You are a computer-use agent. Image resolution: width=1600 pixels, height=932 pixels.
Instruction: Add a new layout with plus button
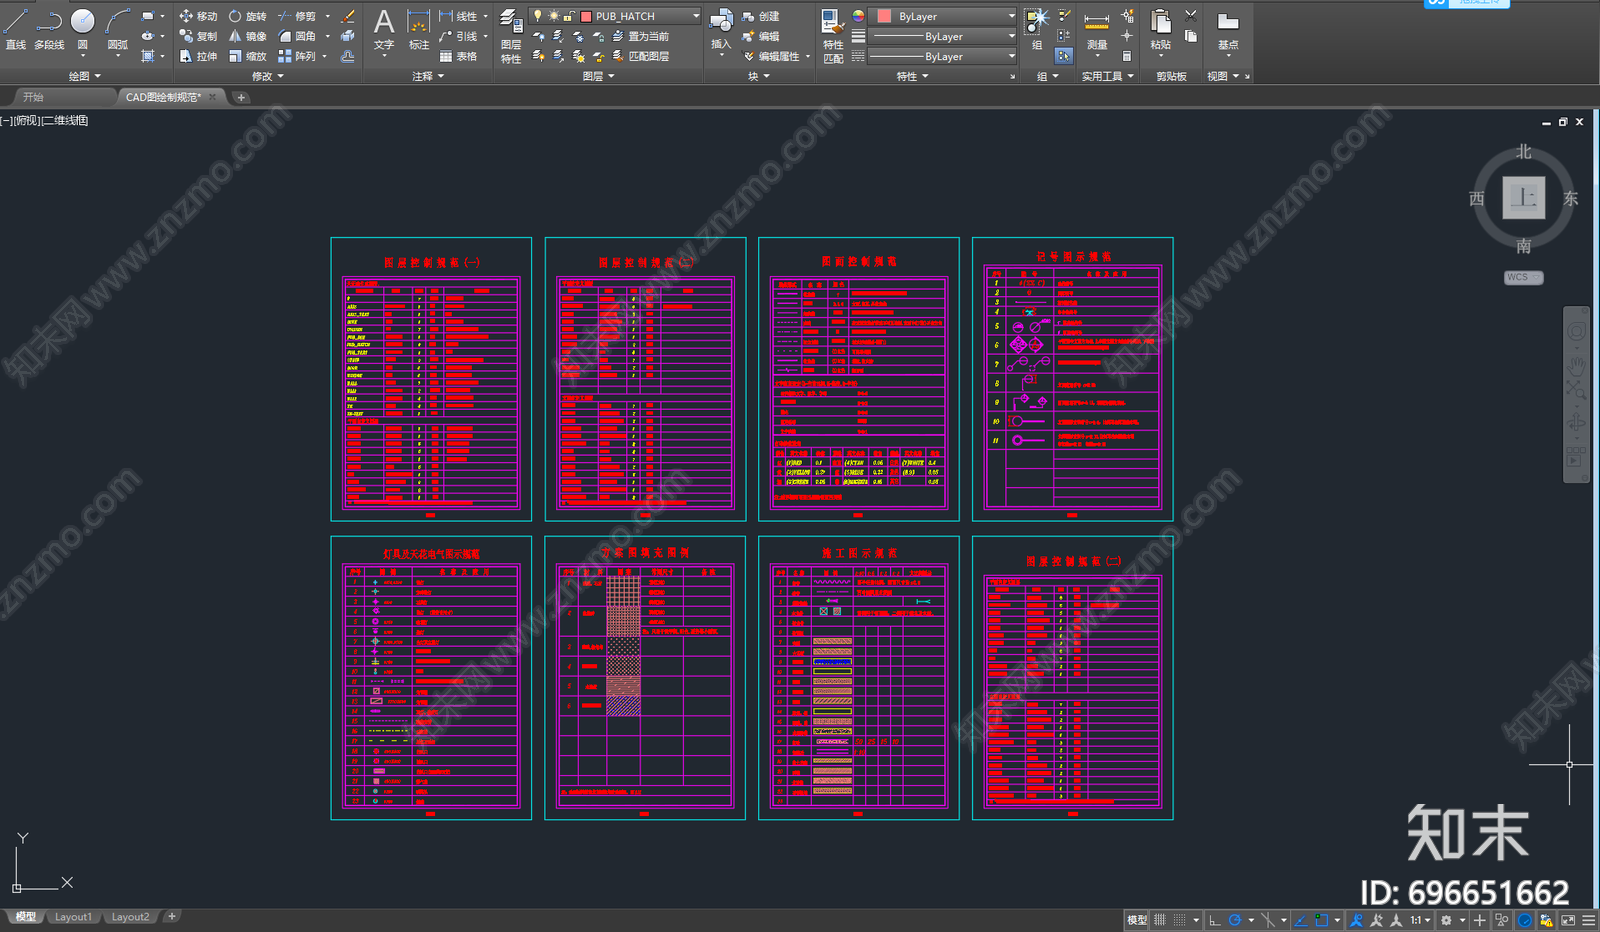pyautogui.click(x=172, y=917)
